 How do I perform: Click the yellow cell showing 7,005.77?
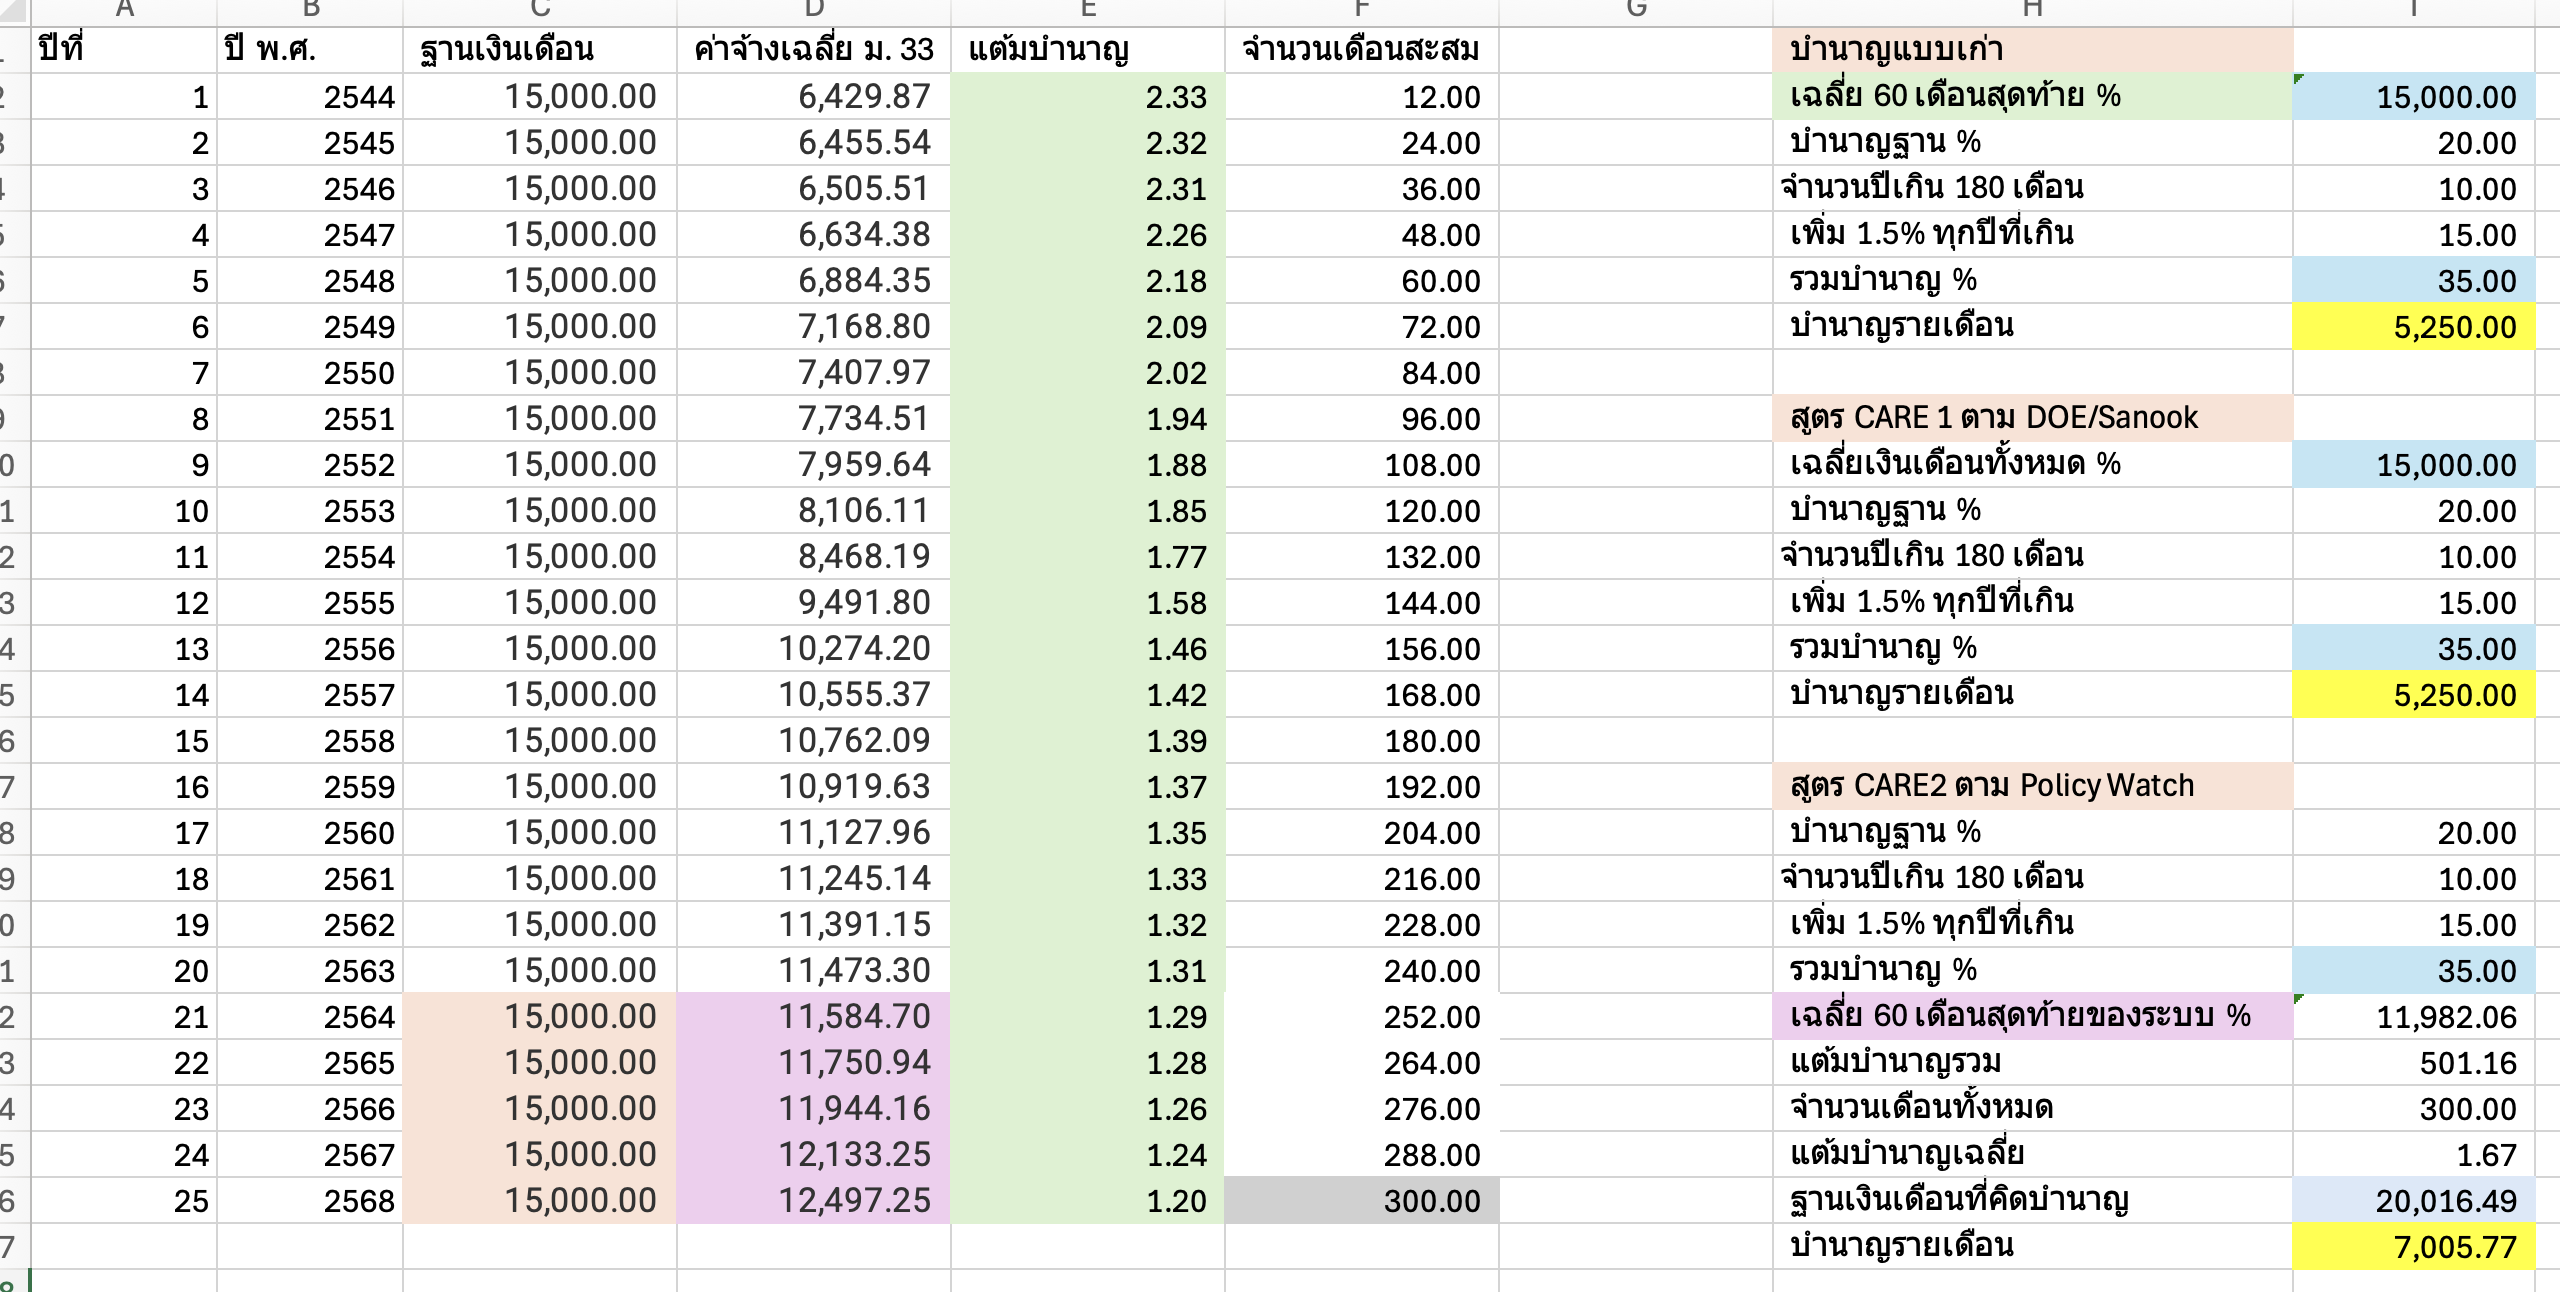pos(2413,1247)
